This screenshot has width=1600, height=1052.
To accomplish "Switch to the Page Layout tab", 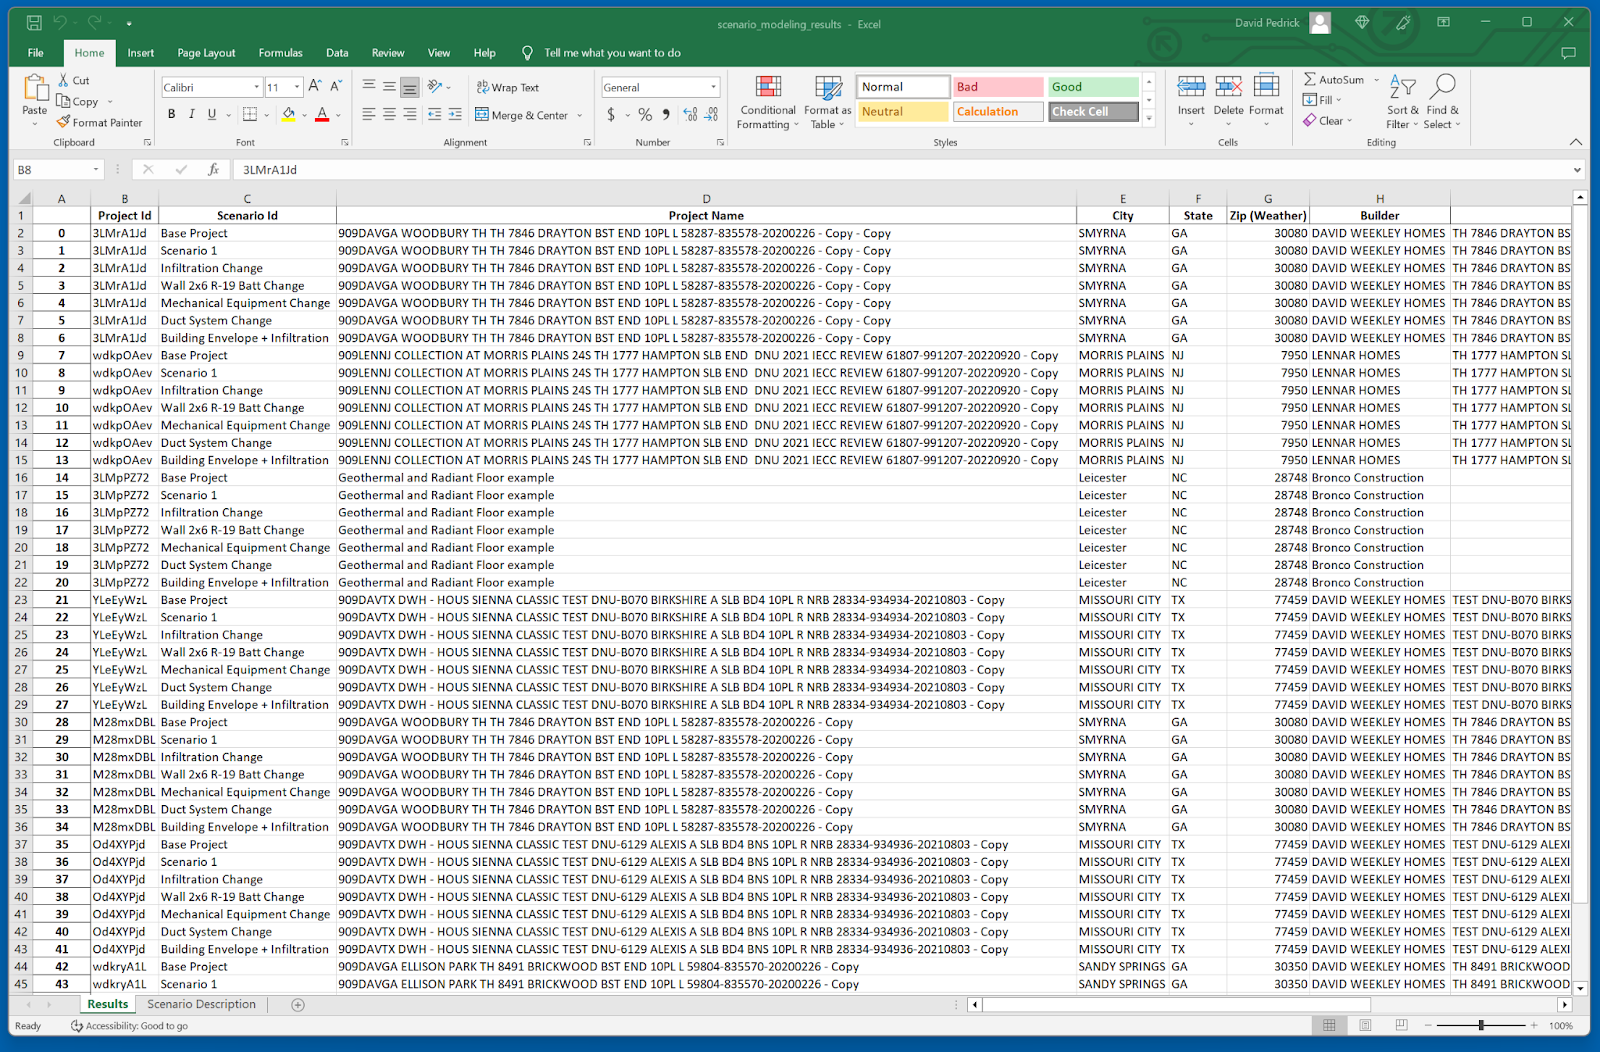I will pos(206,53).
